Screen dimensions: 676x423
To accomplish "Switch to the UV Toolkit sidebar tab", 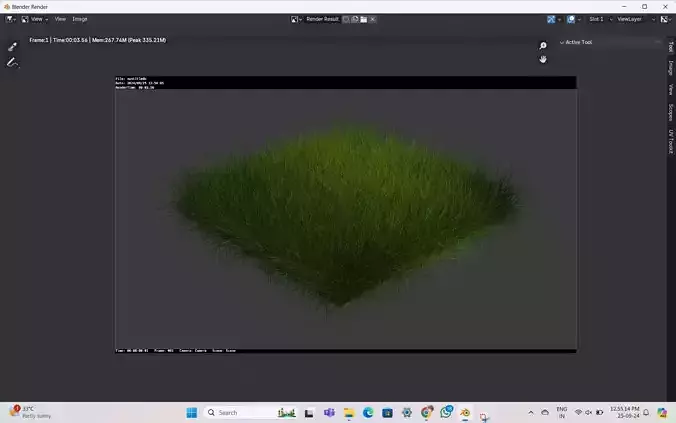I will [x=671, y=141].
